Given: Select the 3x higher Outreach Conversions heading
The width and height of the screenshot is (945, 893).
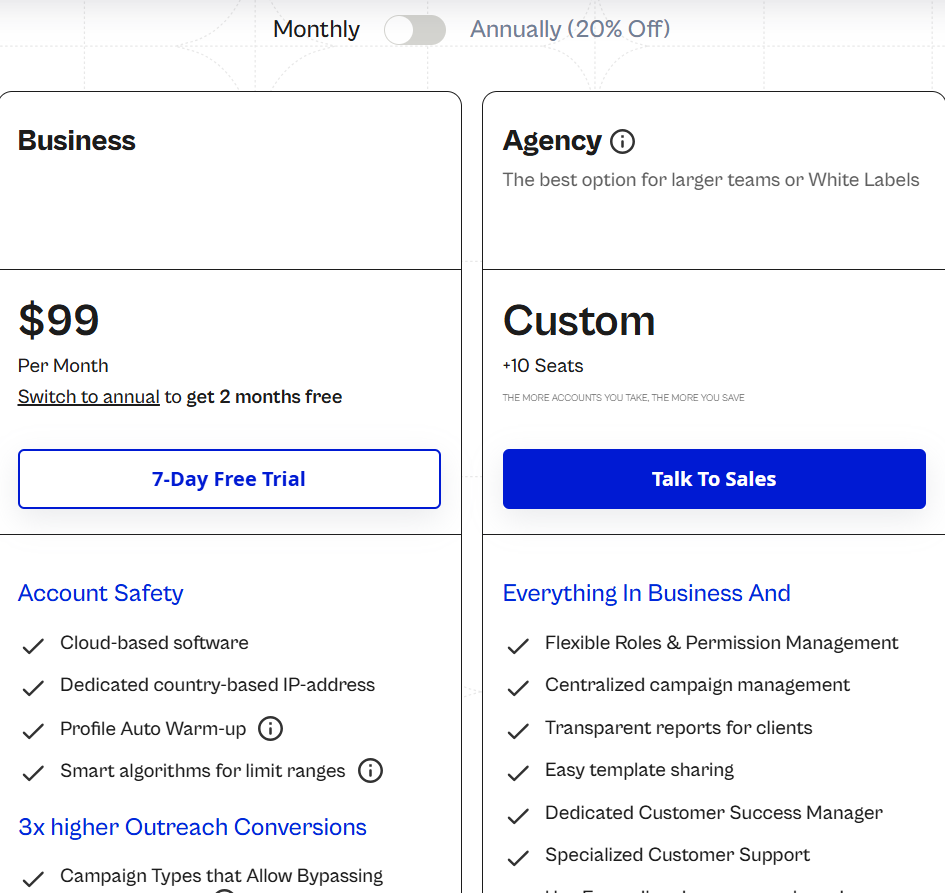Looking at the screenshot, I should click(x=192, y=827).
